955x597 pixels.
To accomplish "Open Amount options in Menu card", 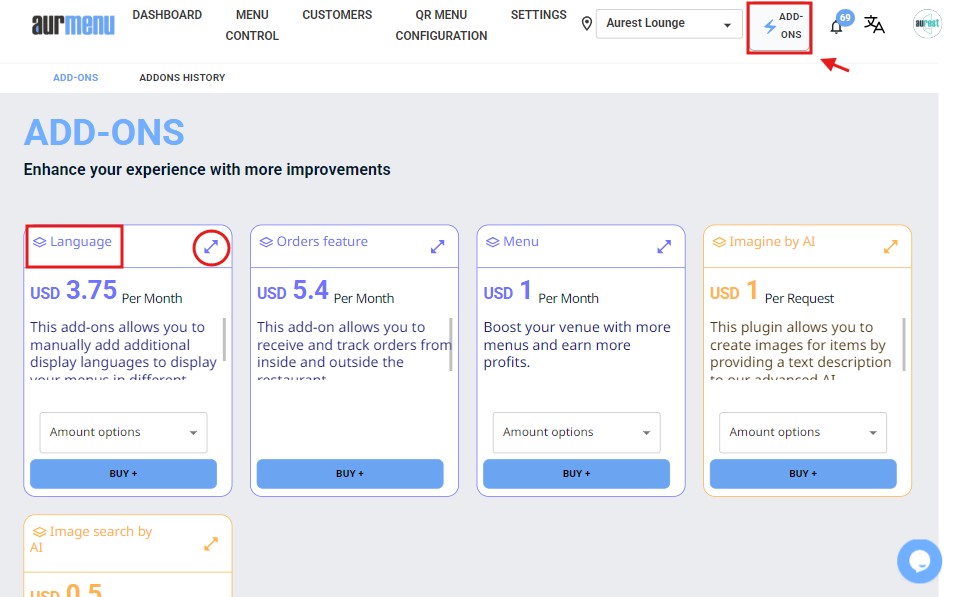I will (576, 432).
